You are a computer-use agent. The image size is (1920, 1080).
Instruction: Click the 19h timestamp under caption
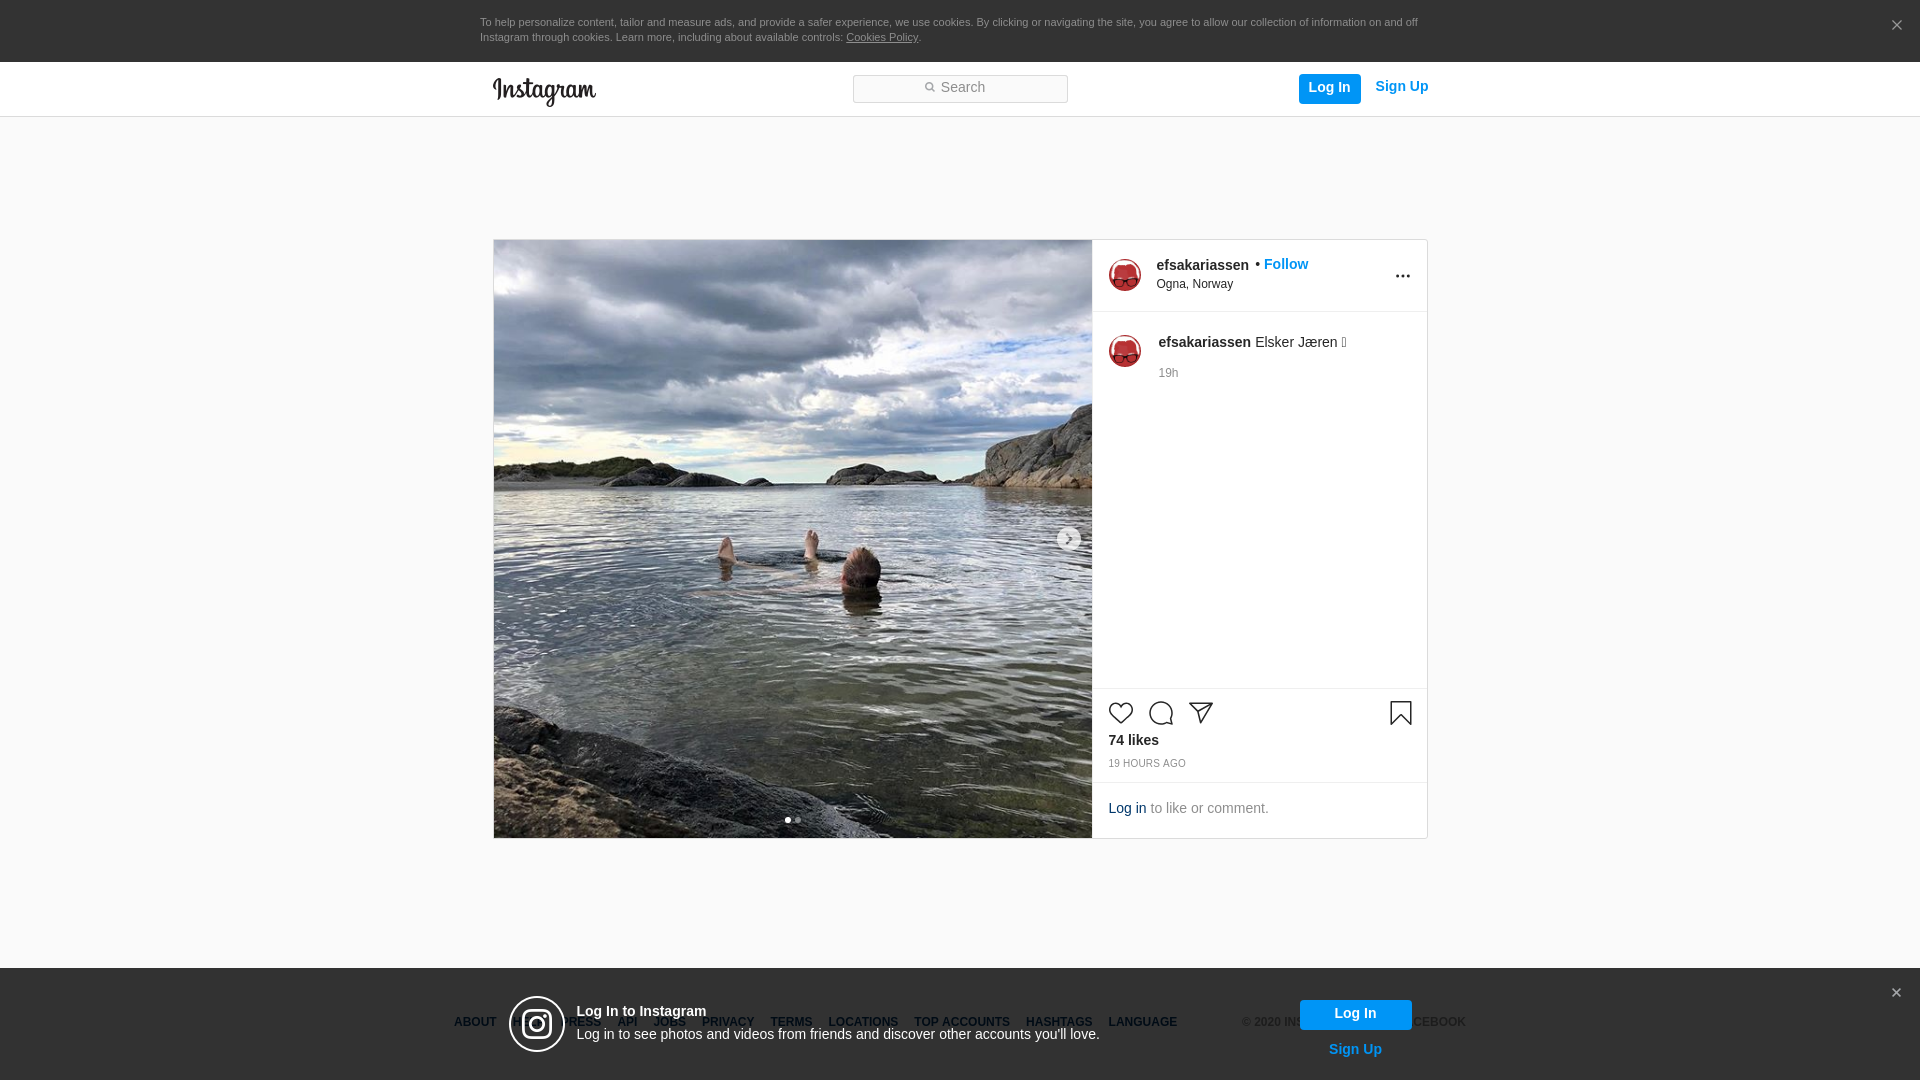coord(1168,373)
